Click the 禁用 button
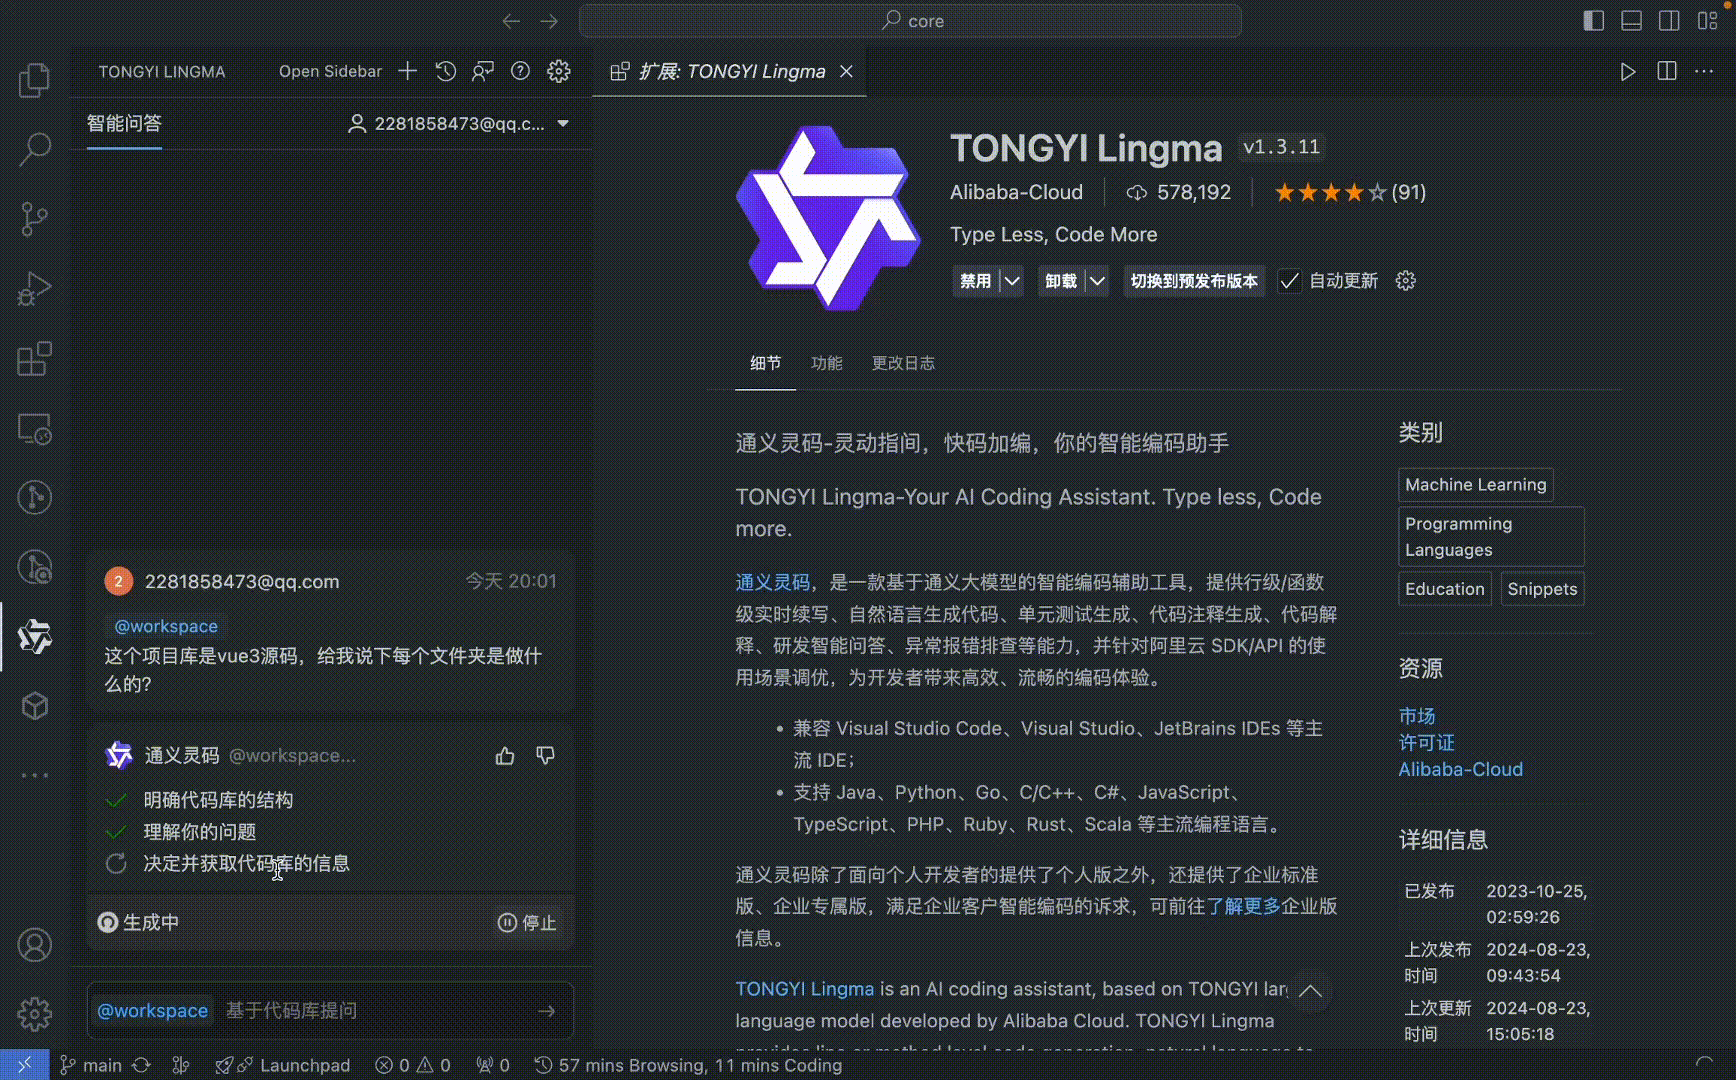Image resolution: width=1736 pixels, height=1080 pixels. [x=976, y=281]
